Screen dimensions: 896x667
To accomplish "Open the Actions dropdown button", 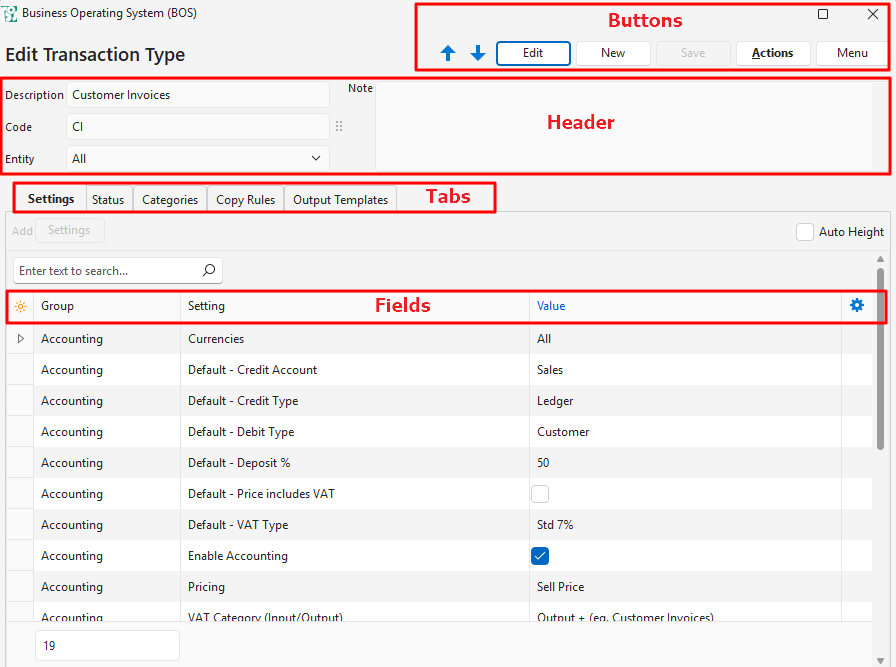I will pos(773,53).
